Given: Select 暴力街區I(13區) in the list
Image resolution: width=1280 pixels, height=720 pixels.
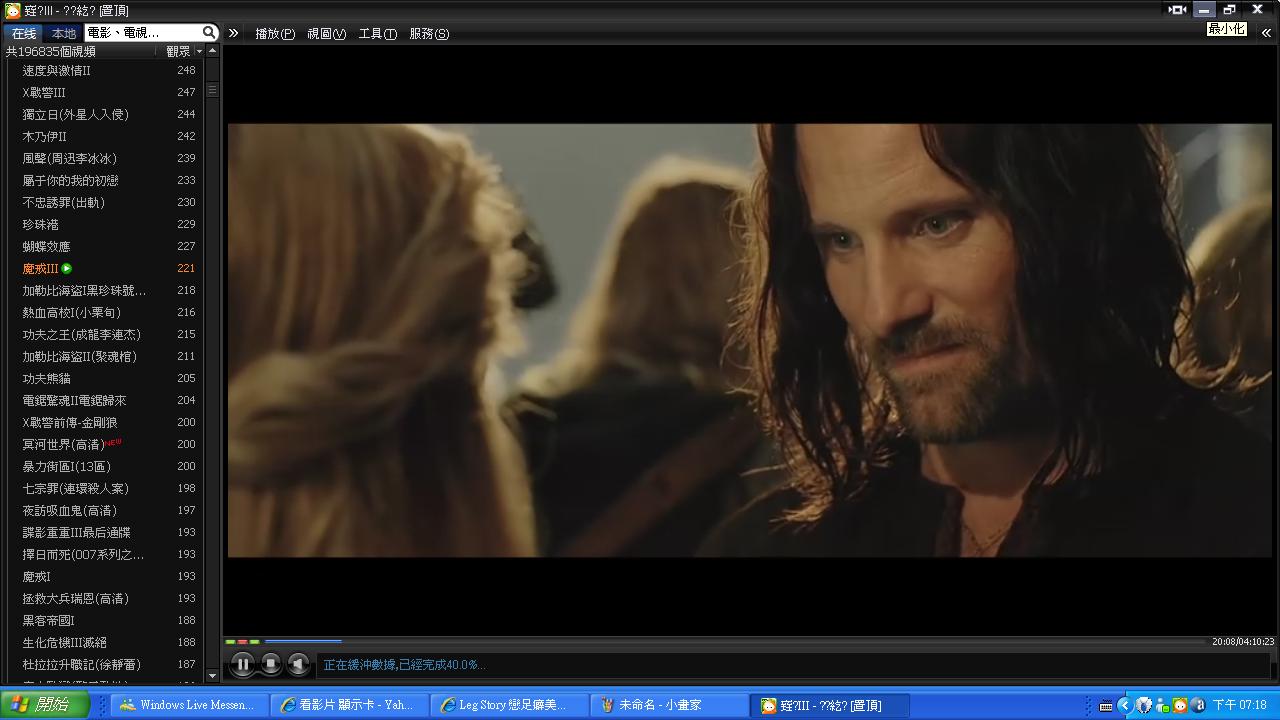Looking at the screenshot, I should click(67, 467).
